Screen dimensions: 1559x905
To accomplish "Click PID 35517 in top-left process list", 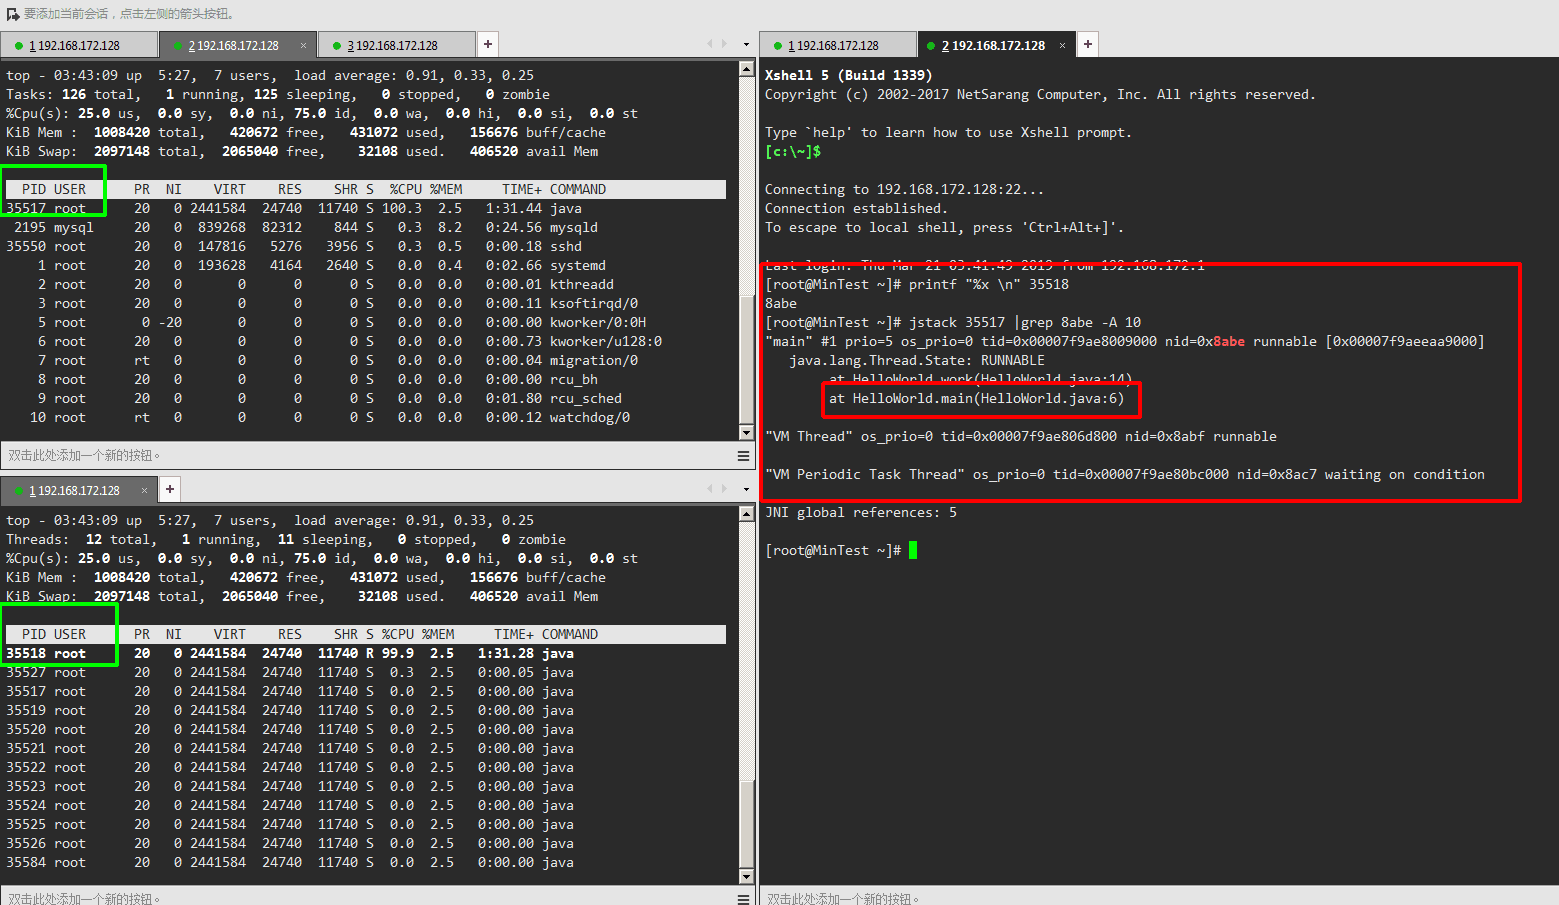I will (x=26, y=208).
